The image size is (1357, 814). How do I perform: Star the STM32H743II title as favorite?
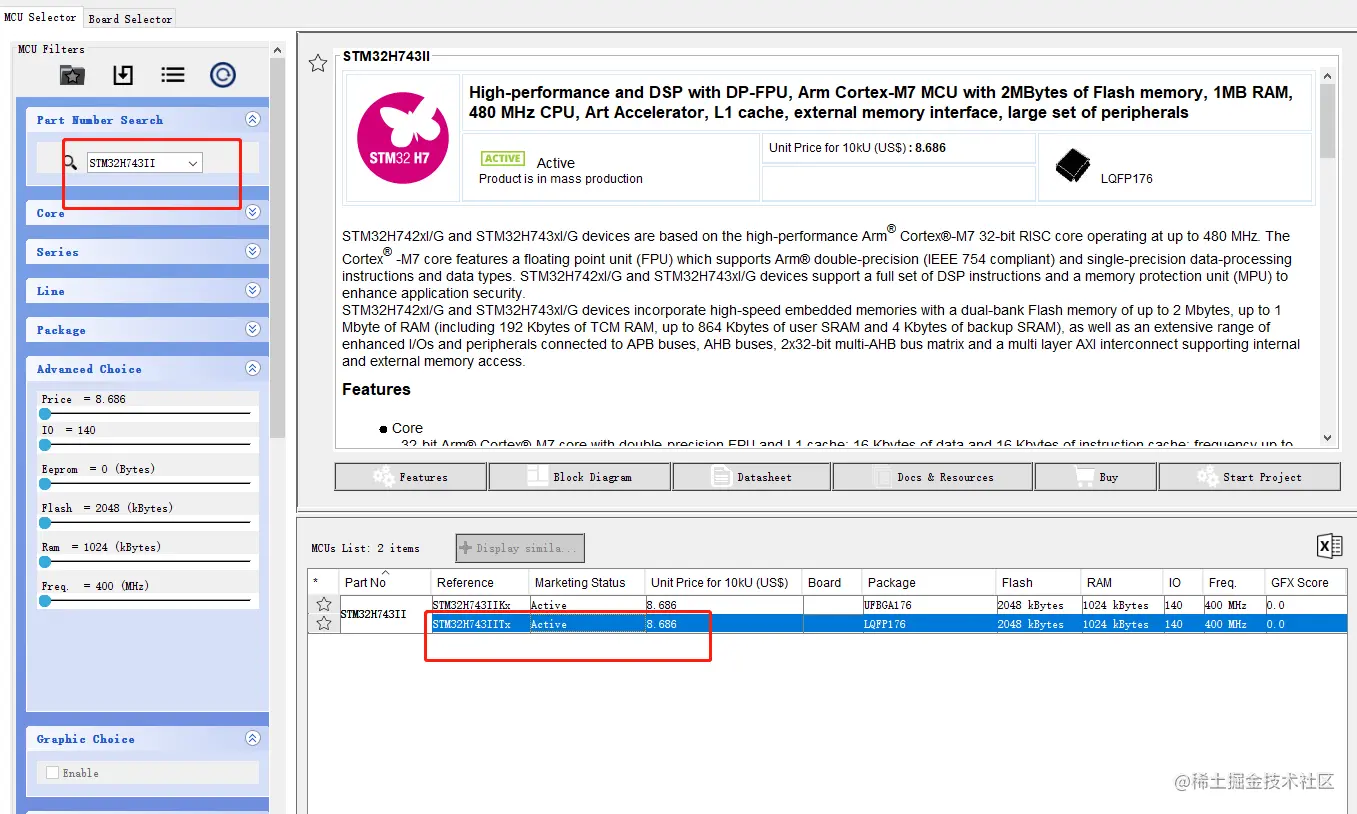(318, 63)
